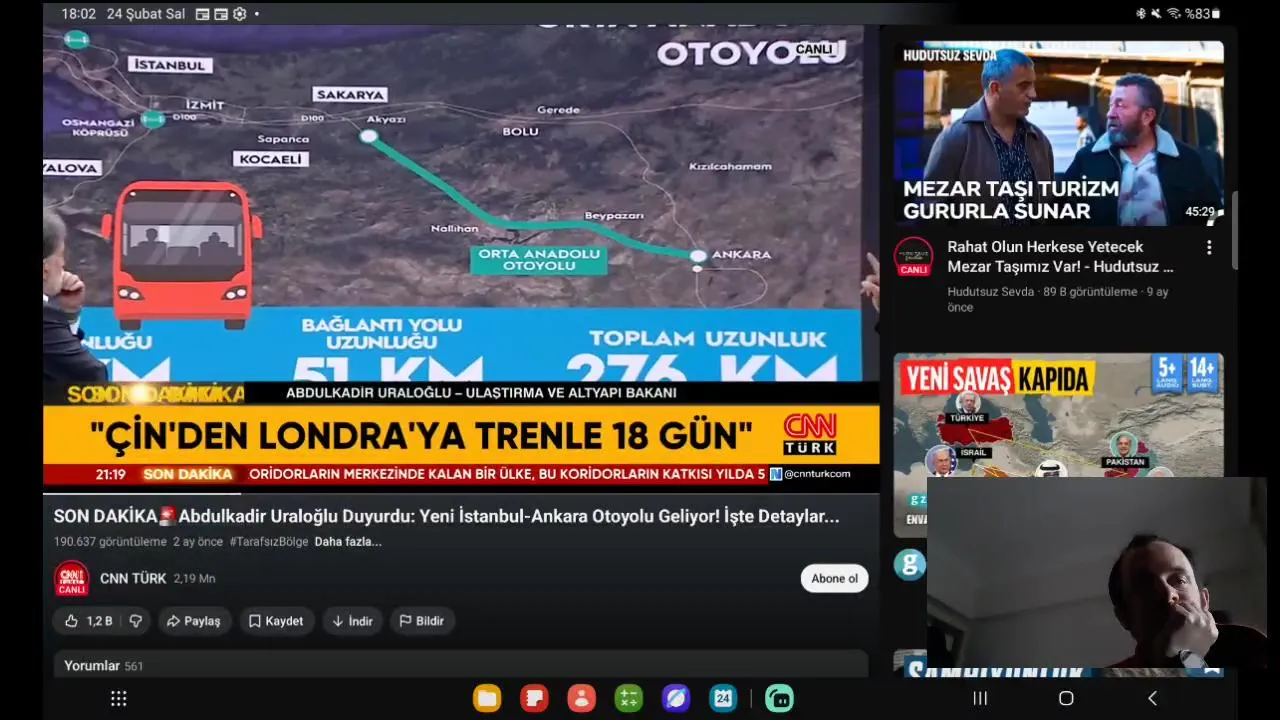
Task: Share the video via Paylaş
Action: (194, 621)
